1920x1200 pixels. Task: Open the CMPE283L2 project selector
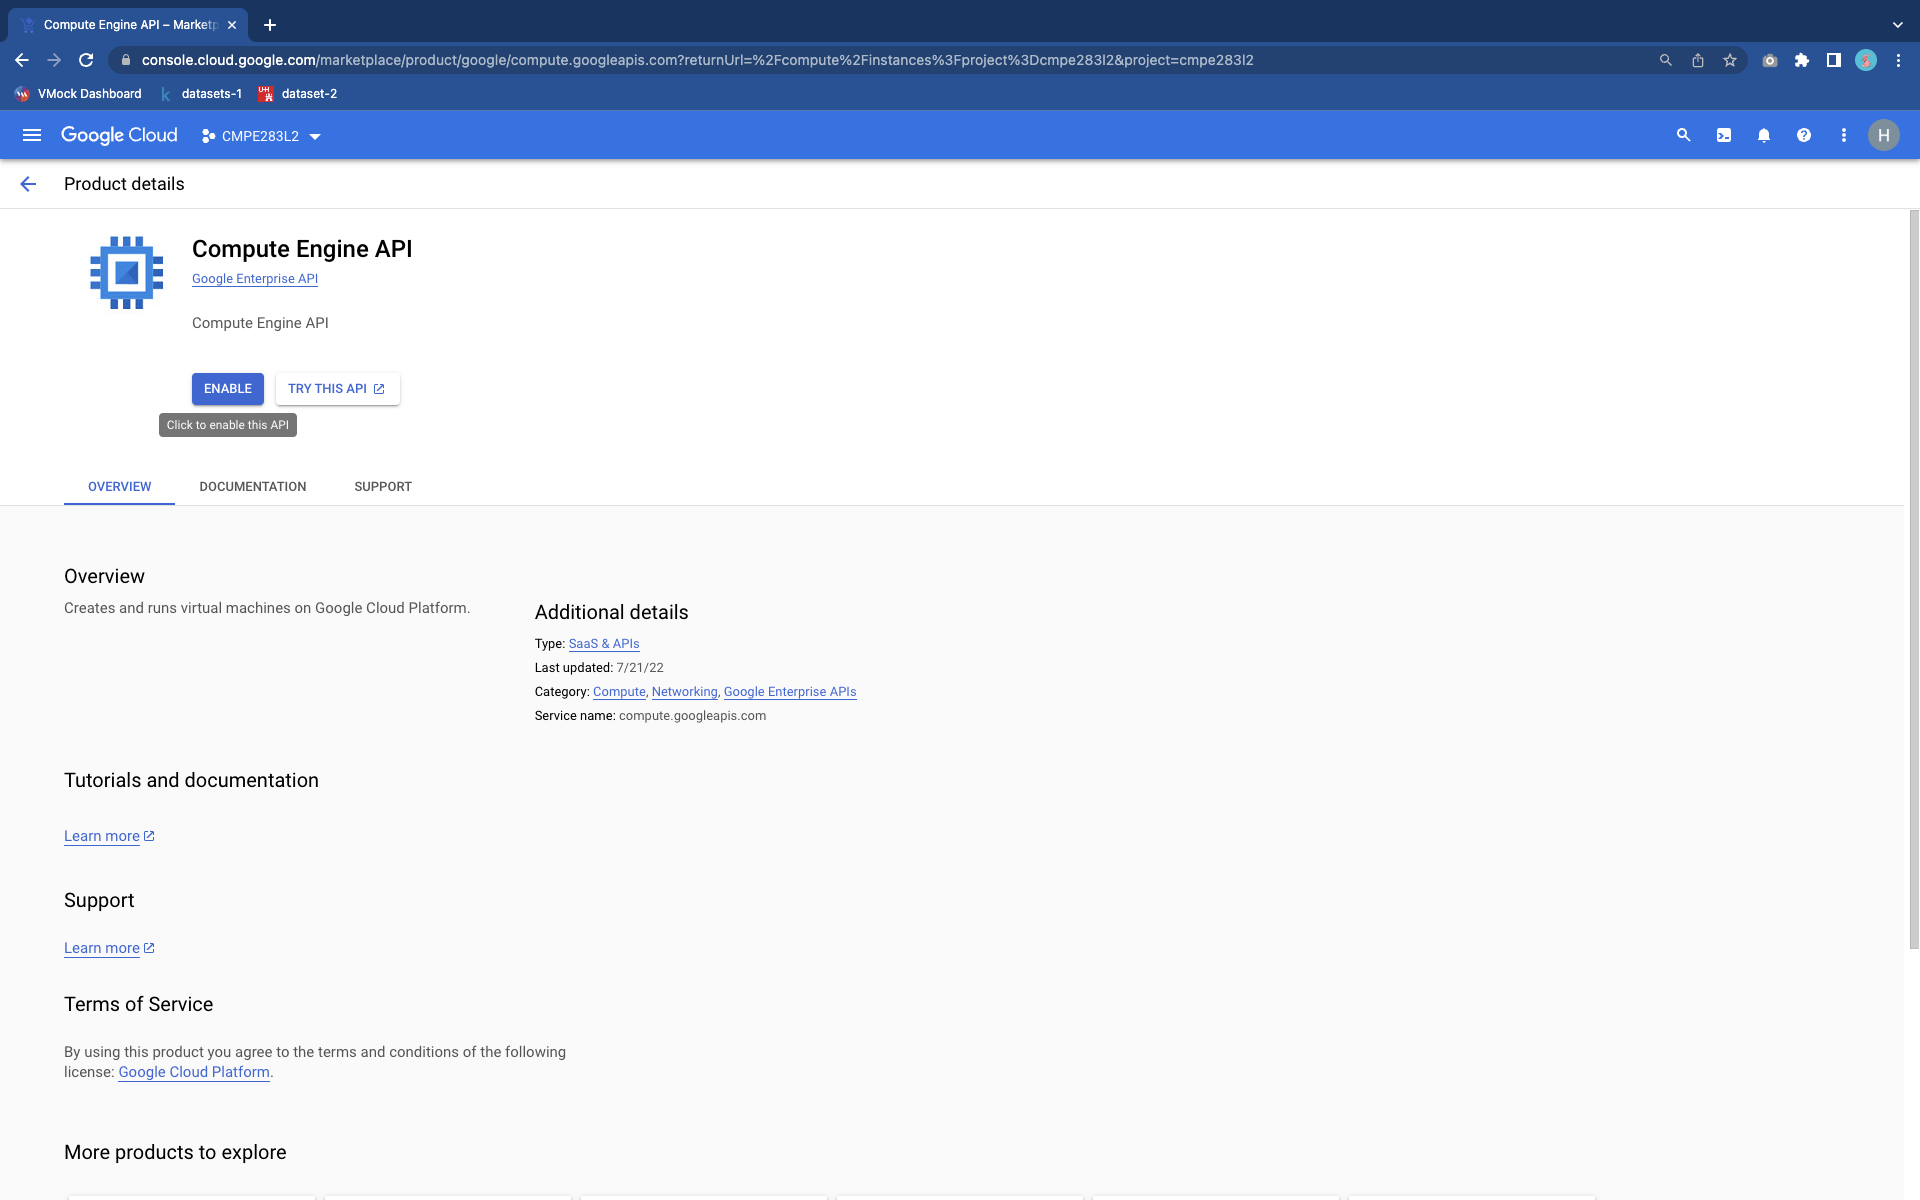260,135
